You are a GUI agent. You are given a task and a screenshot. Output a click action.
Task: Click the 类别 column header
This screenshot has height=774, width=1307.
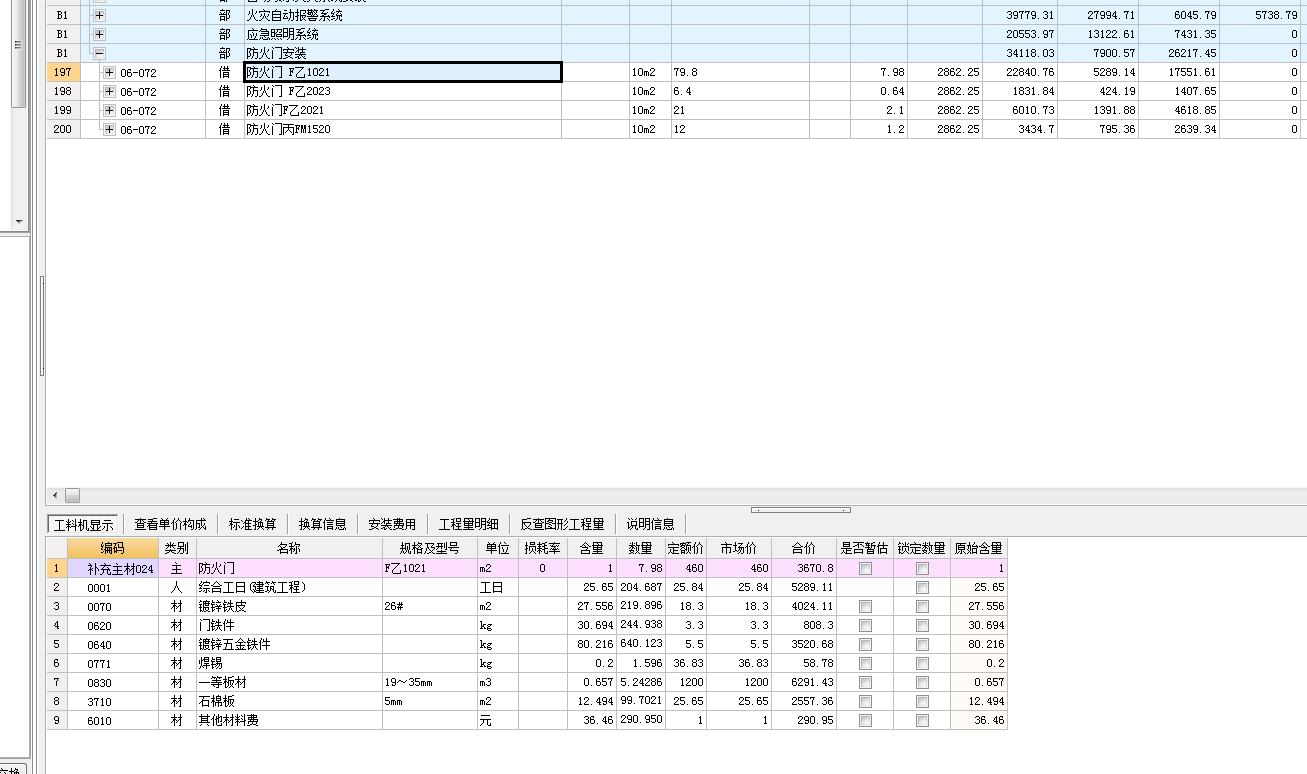[x=177, y=548]
